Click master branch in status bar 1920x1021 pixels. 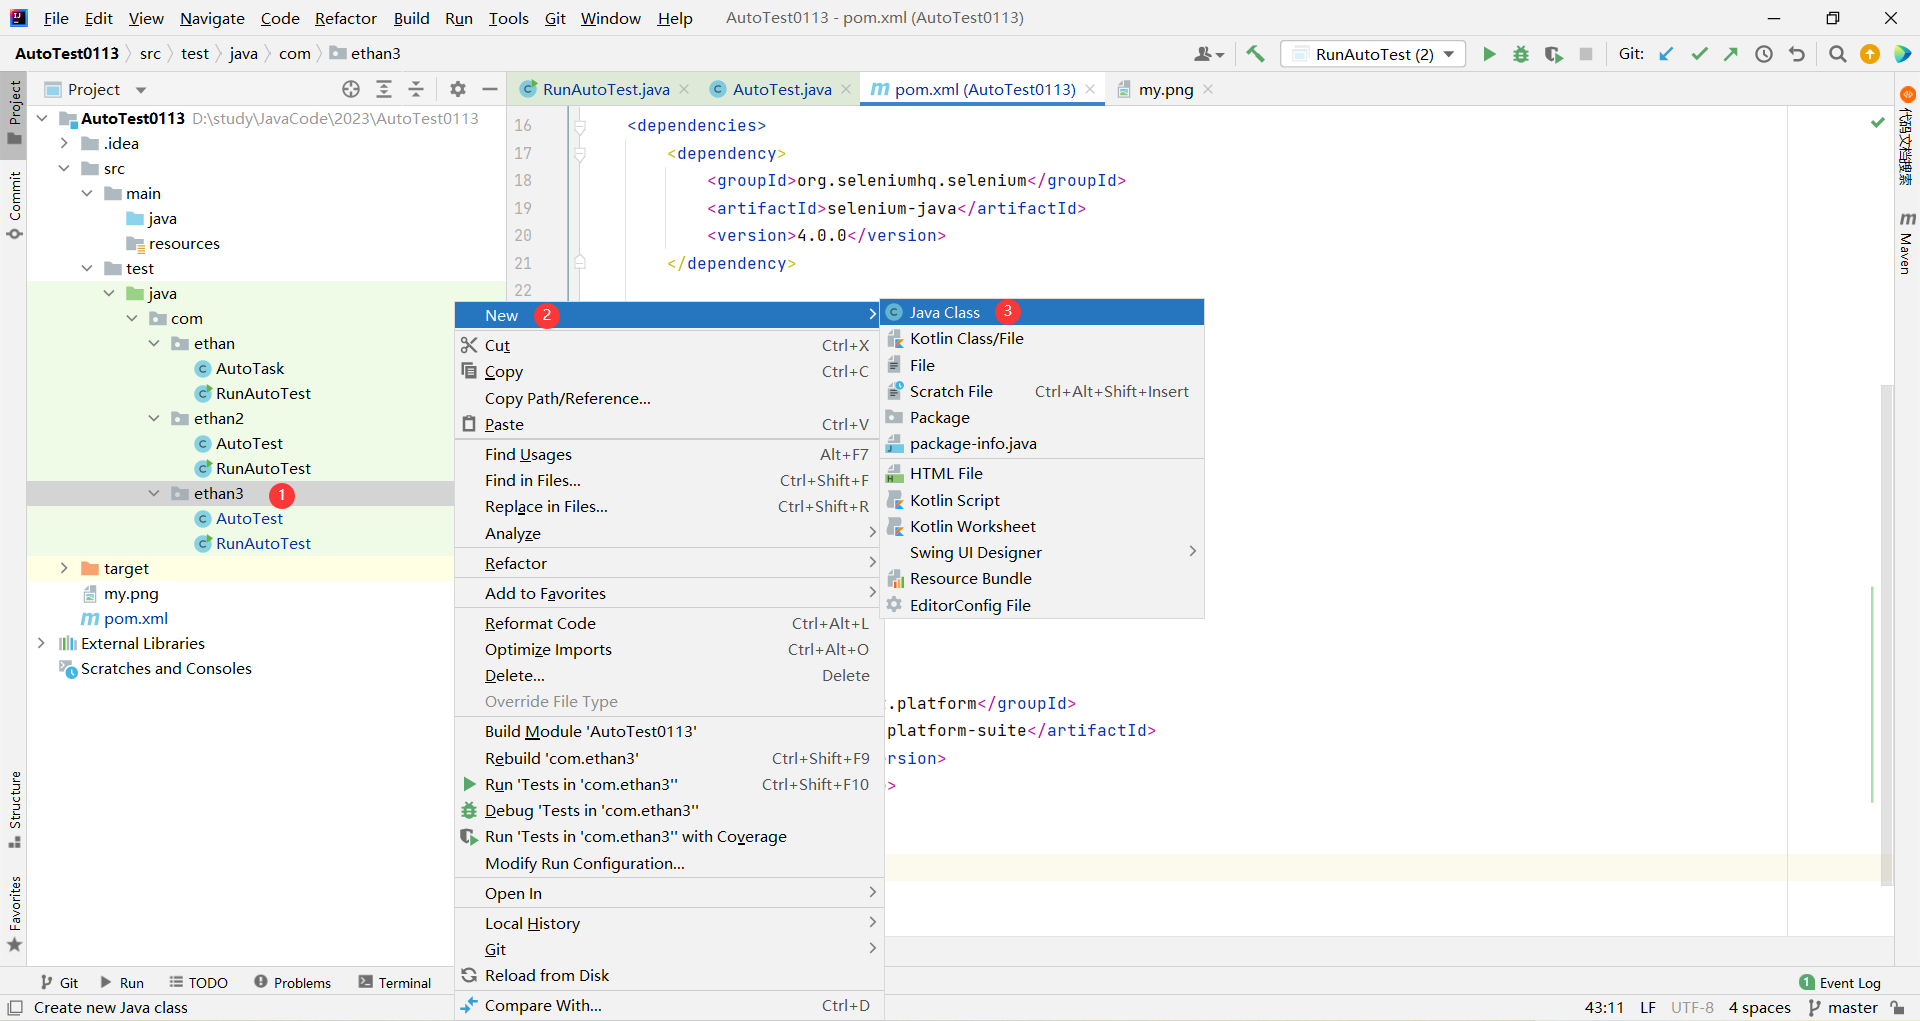coord(1843,1007)
